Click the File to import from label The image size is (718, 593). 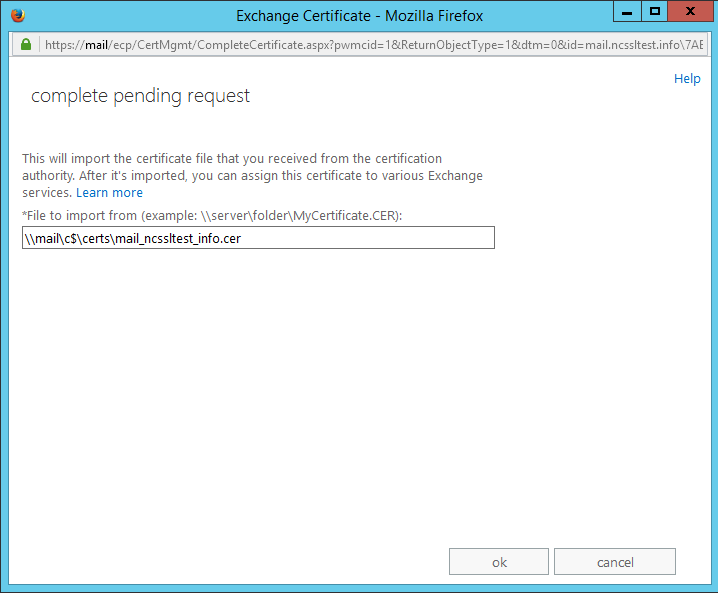pyautogui.click(x=212, y=216)
